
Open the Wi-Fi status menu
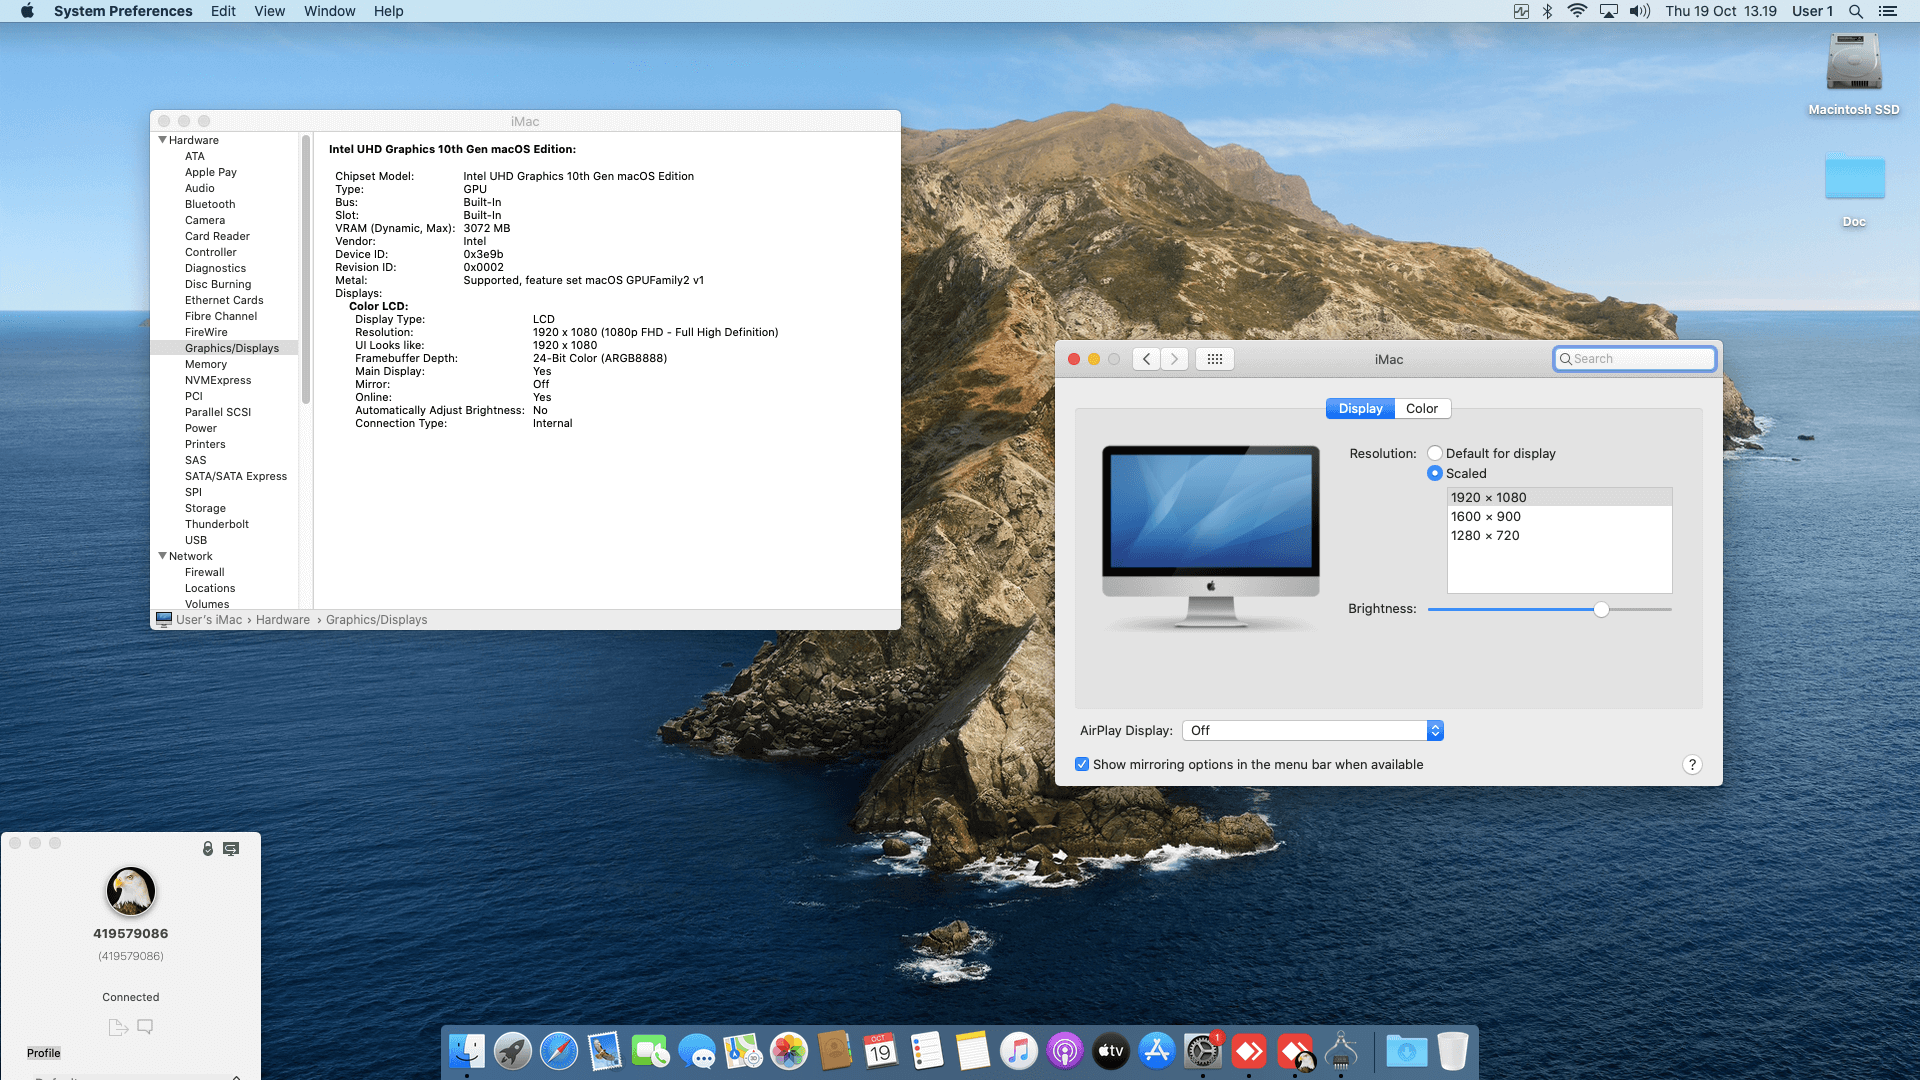click(1577, 11)
